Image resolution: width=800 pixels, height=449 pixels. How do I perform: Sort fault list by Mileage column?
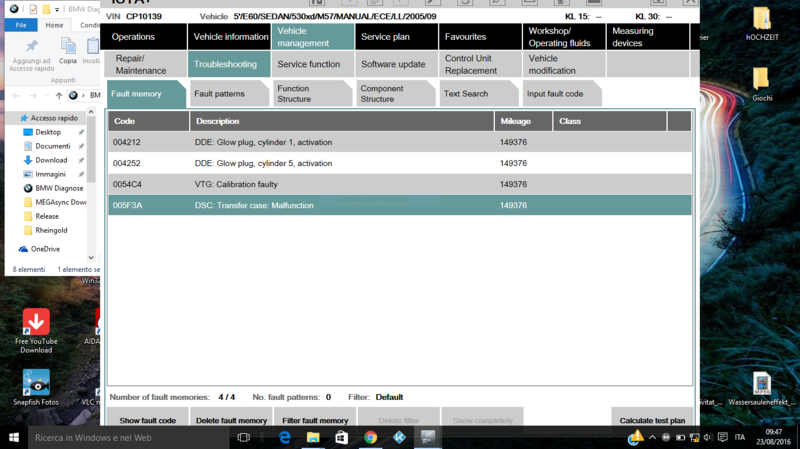coord(523,121)
